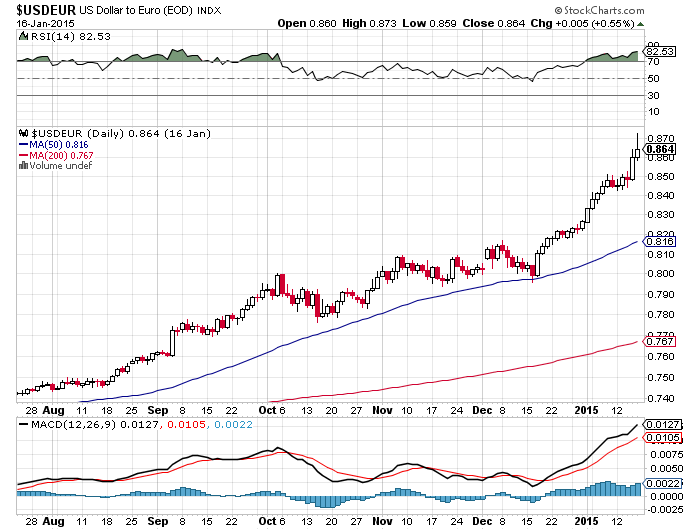The image size is (700, 530).
Task: Click the Dec label on the price chart axis
Action: (482, 410)
